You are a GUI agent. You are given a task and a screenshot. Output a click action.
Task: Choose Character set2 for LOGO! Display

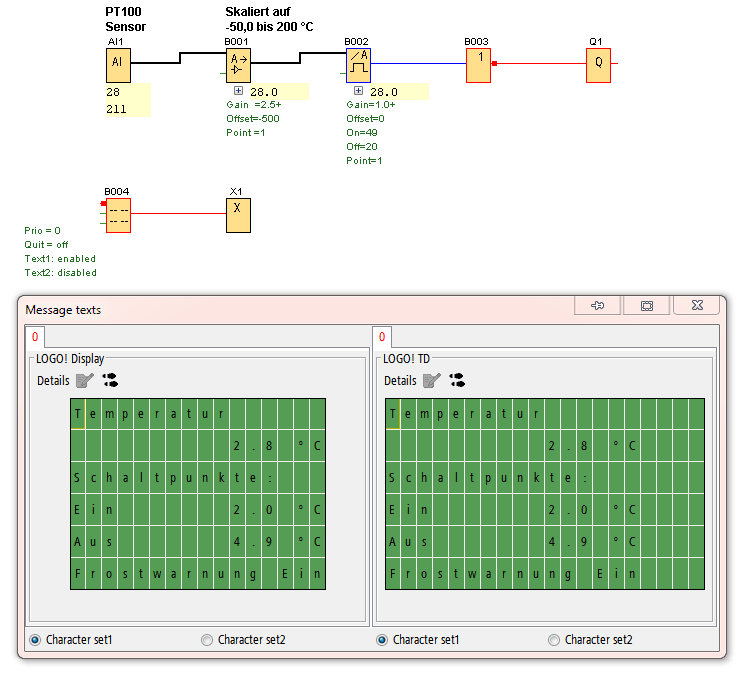point(207,640)
